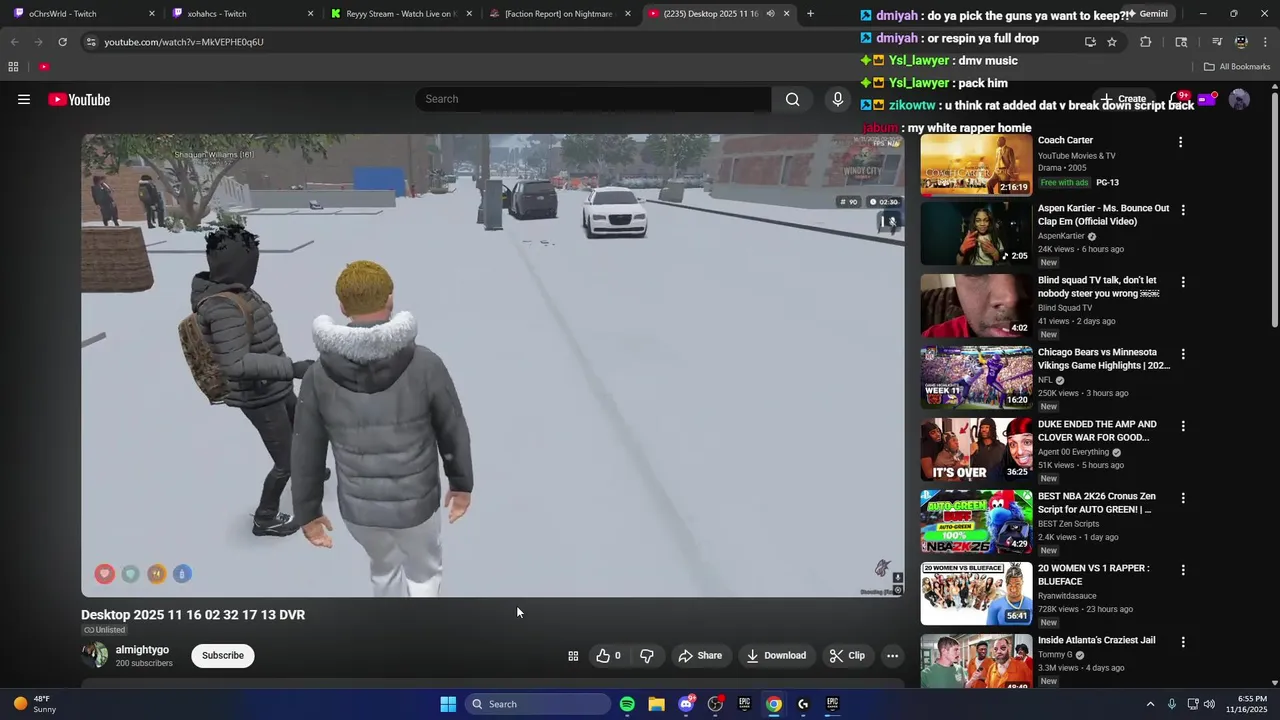1280x720 pixels.
Task: Open the 20 WOMEN VS 1 RAPPER thumbnail
Action: (976, 594)
